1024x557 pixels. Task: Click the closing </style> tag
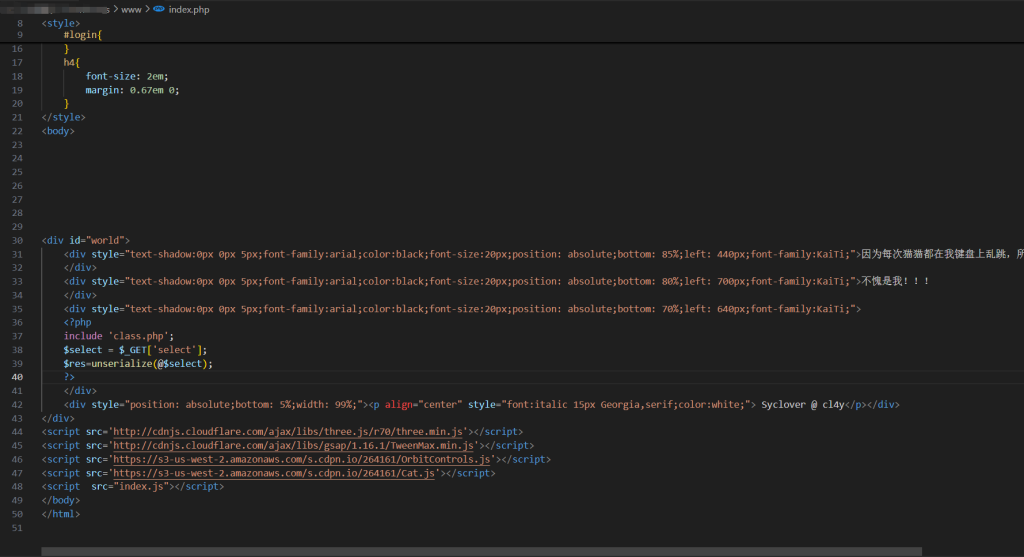63,117
